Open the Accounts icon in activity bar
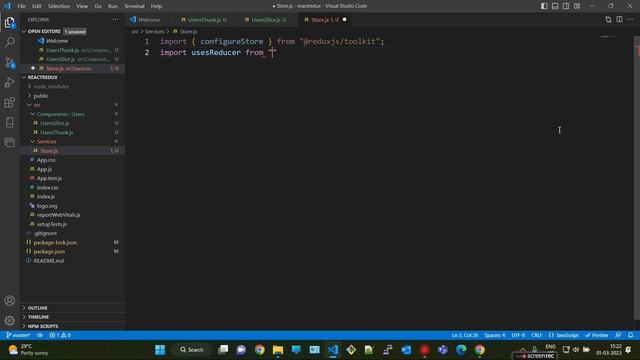Image resolution: width=640 pixels, height=360 pixels. tap(10, 300)
